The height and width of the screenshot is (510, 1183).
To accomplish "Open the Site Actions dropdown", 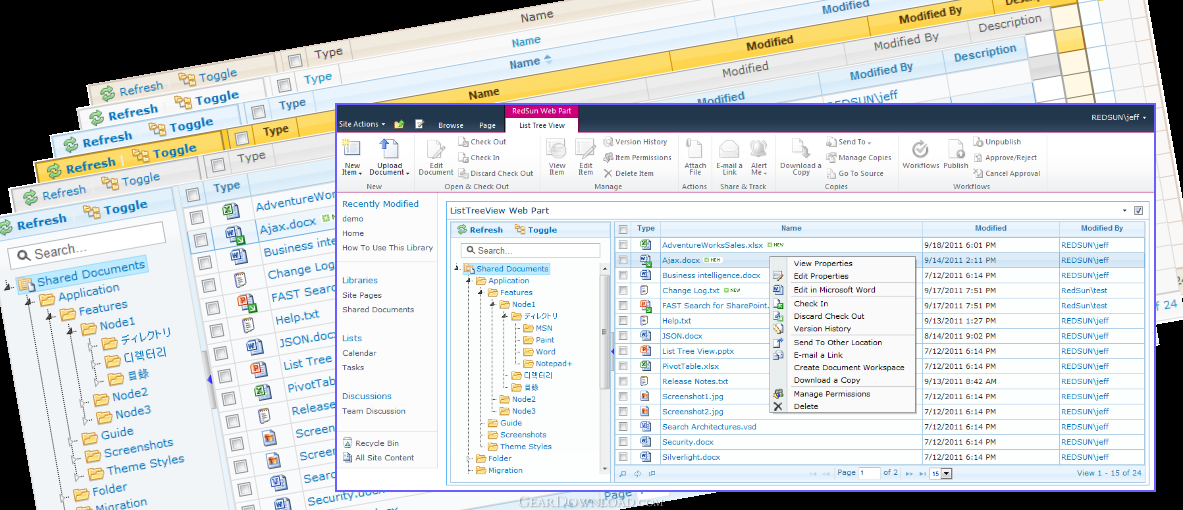I will (x=362, y=124).
